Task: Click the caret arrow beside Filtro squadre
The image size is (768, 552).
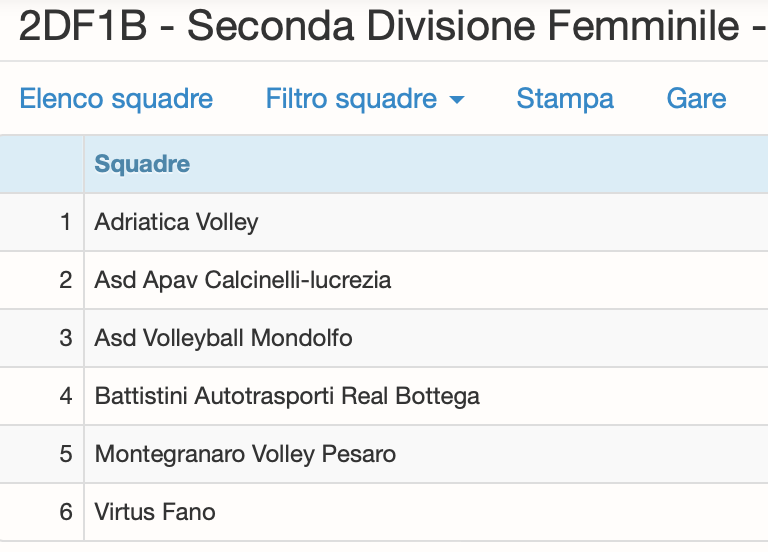Action: pos(456,100)
